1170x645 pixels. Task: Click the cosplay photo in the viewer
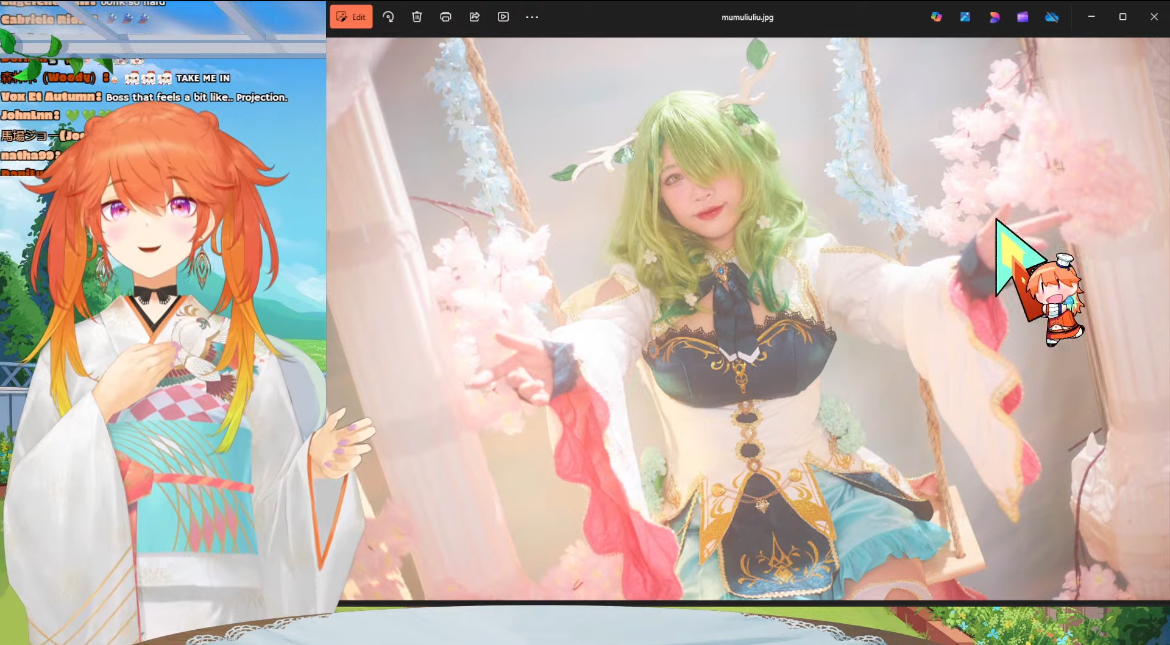tap(748, 319)
